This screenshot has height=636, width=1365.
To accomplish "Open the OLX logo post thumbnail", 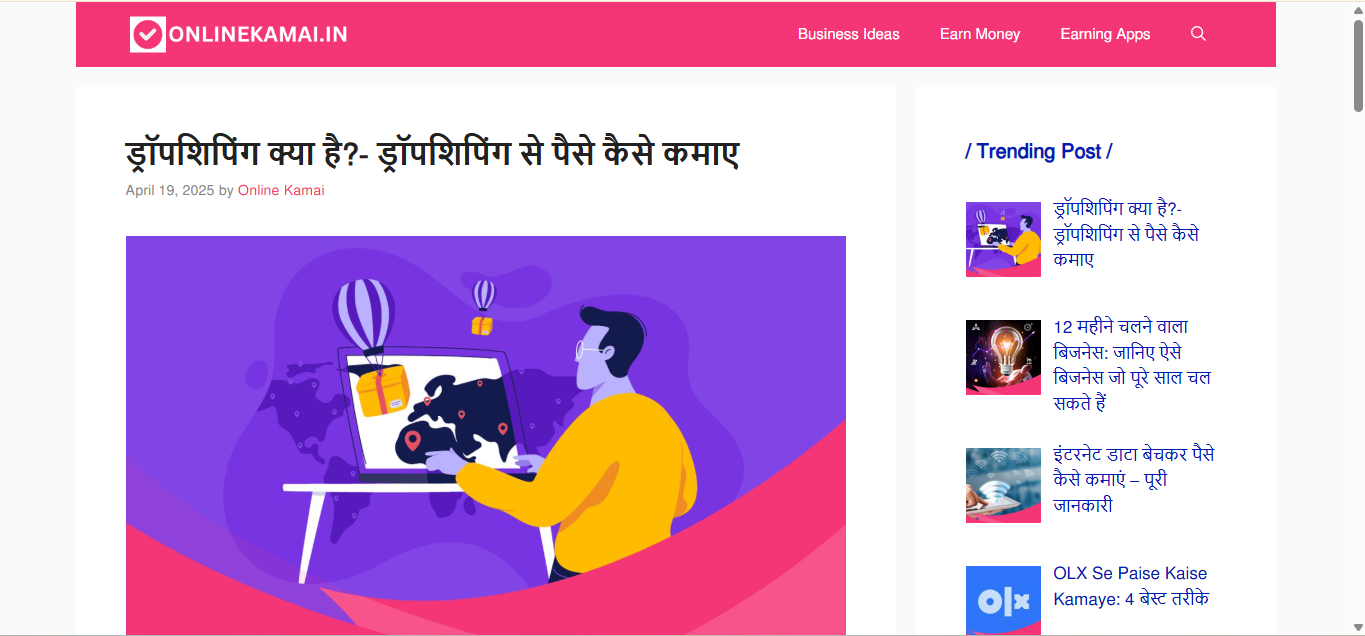I will [1003, 601].
